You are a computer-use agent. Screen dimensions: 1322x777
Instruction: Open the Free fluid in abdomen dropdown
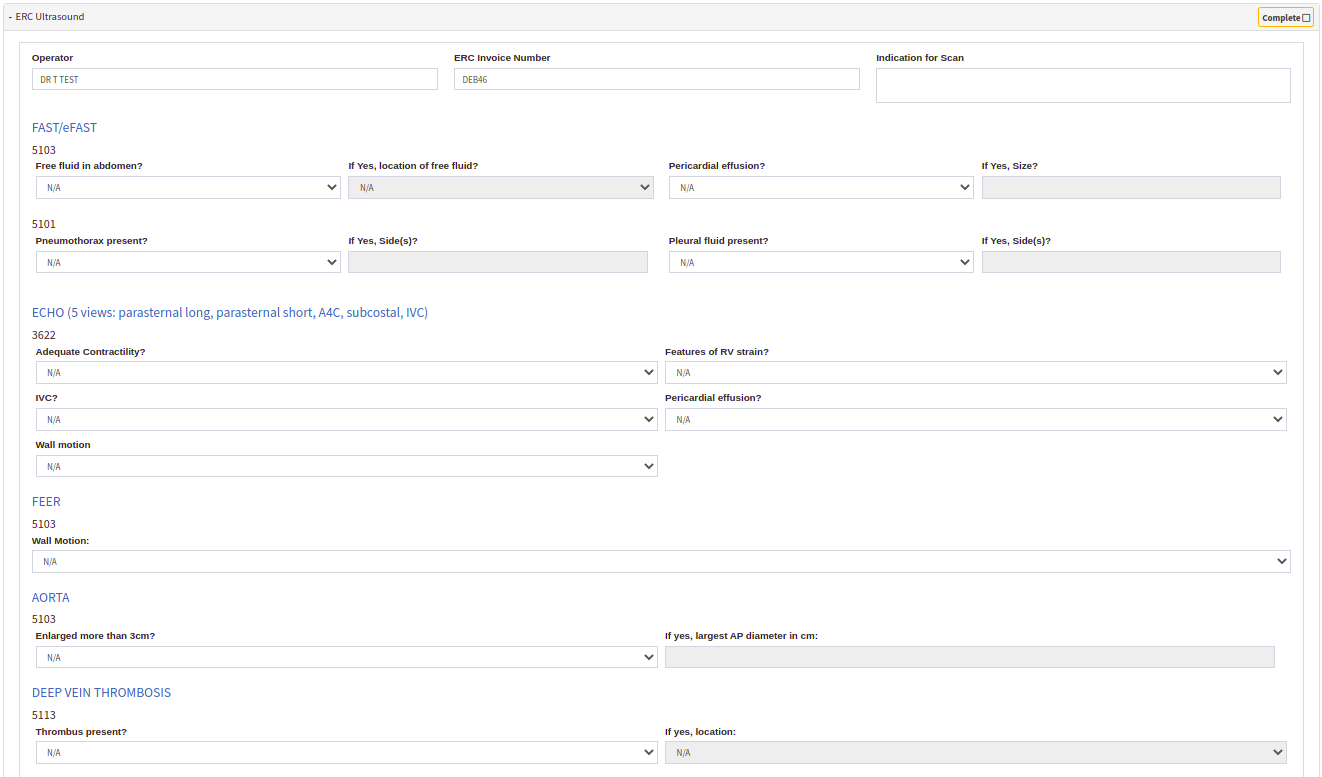[x=188, y=188]
